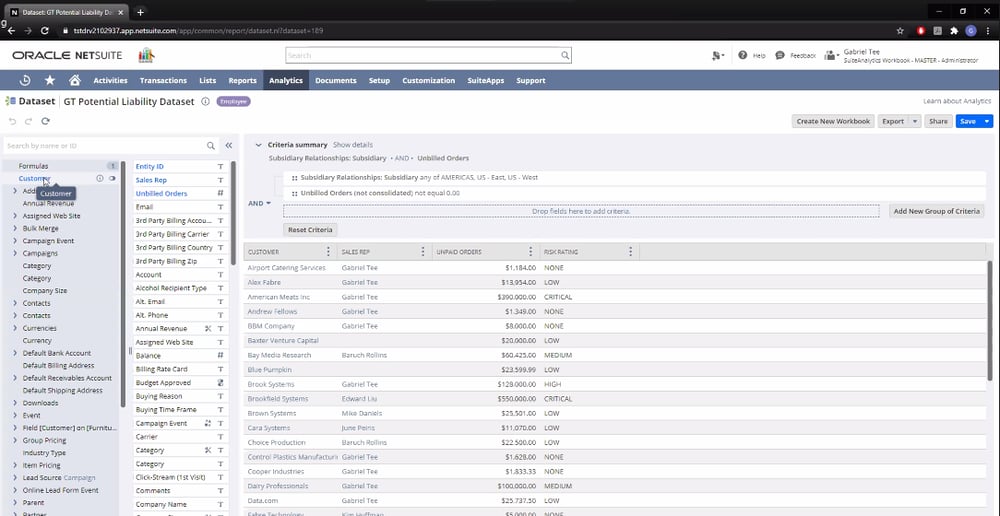Click the Reset Criteria button
The width and height of the screenshot is (1000, 516).
pos(311,230)
